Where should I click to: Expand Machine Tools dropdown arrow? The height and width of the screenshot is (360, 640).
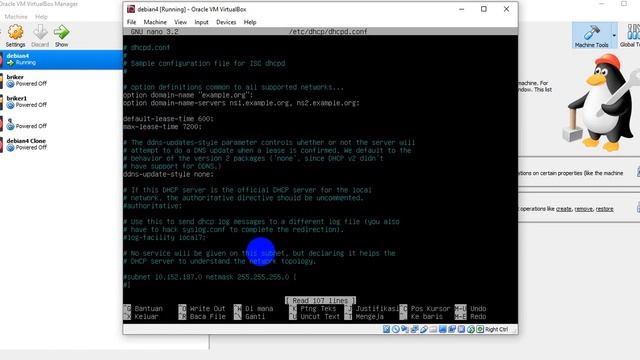(614, 36)
